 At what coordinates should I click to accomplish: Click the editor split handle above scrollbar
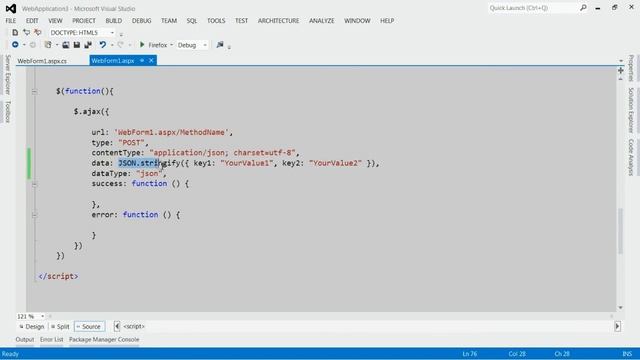[x=621, y=71]
